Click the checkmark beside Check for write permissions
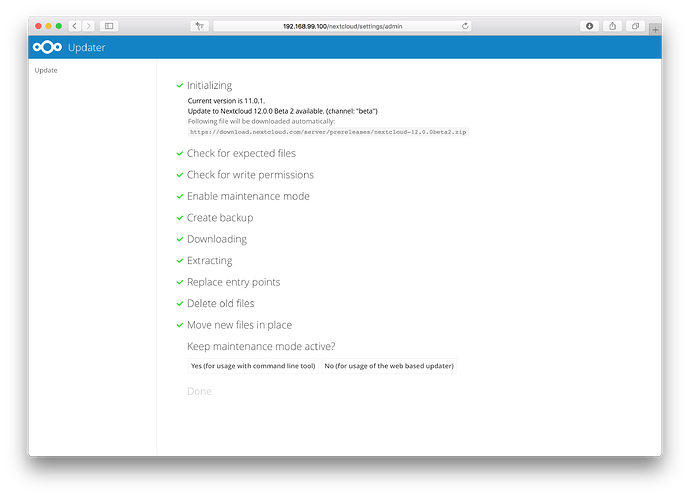 tap(180, 175)
